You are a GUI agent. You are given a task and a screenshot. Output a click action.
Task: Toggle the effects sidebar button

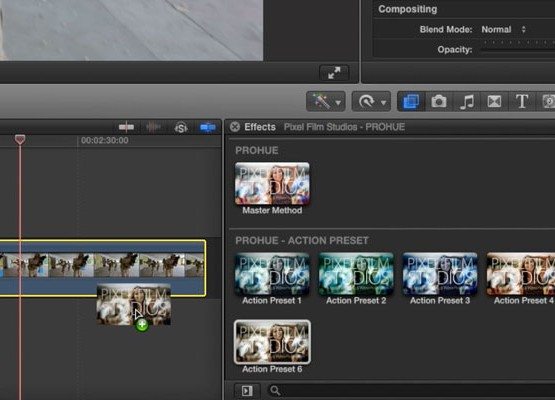pos(247,391)
